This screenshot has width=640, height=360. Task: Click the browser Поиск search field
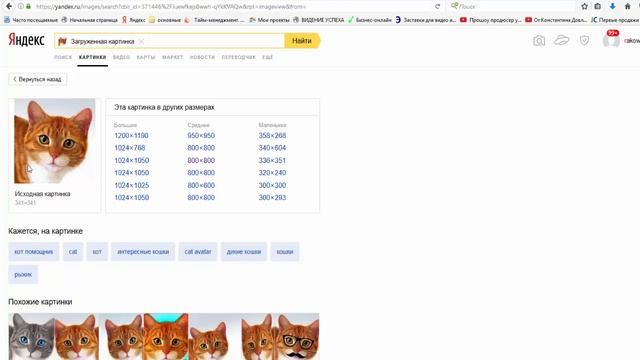[512, 7]
